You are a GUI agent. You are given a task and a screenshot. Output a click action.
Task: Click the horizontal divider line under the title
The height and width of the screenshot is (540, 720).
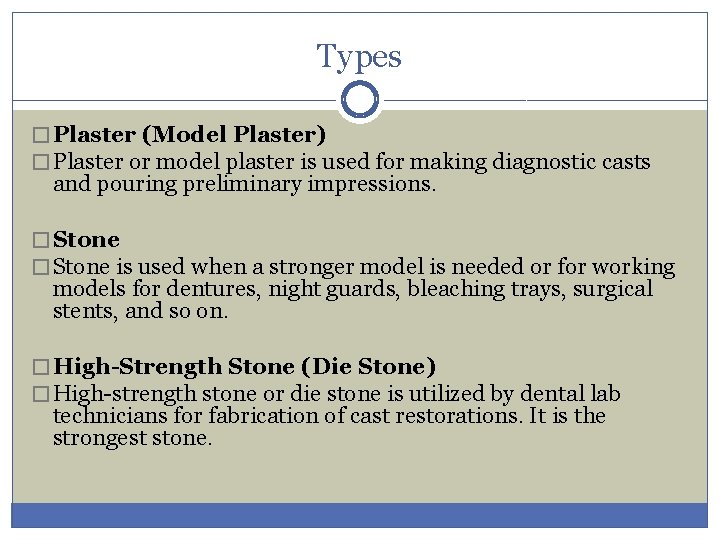pos(174,100)
